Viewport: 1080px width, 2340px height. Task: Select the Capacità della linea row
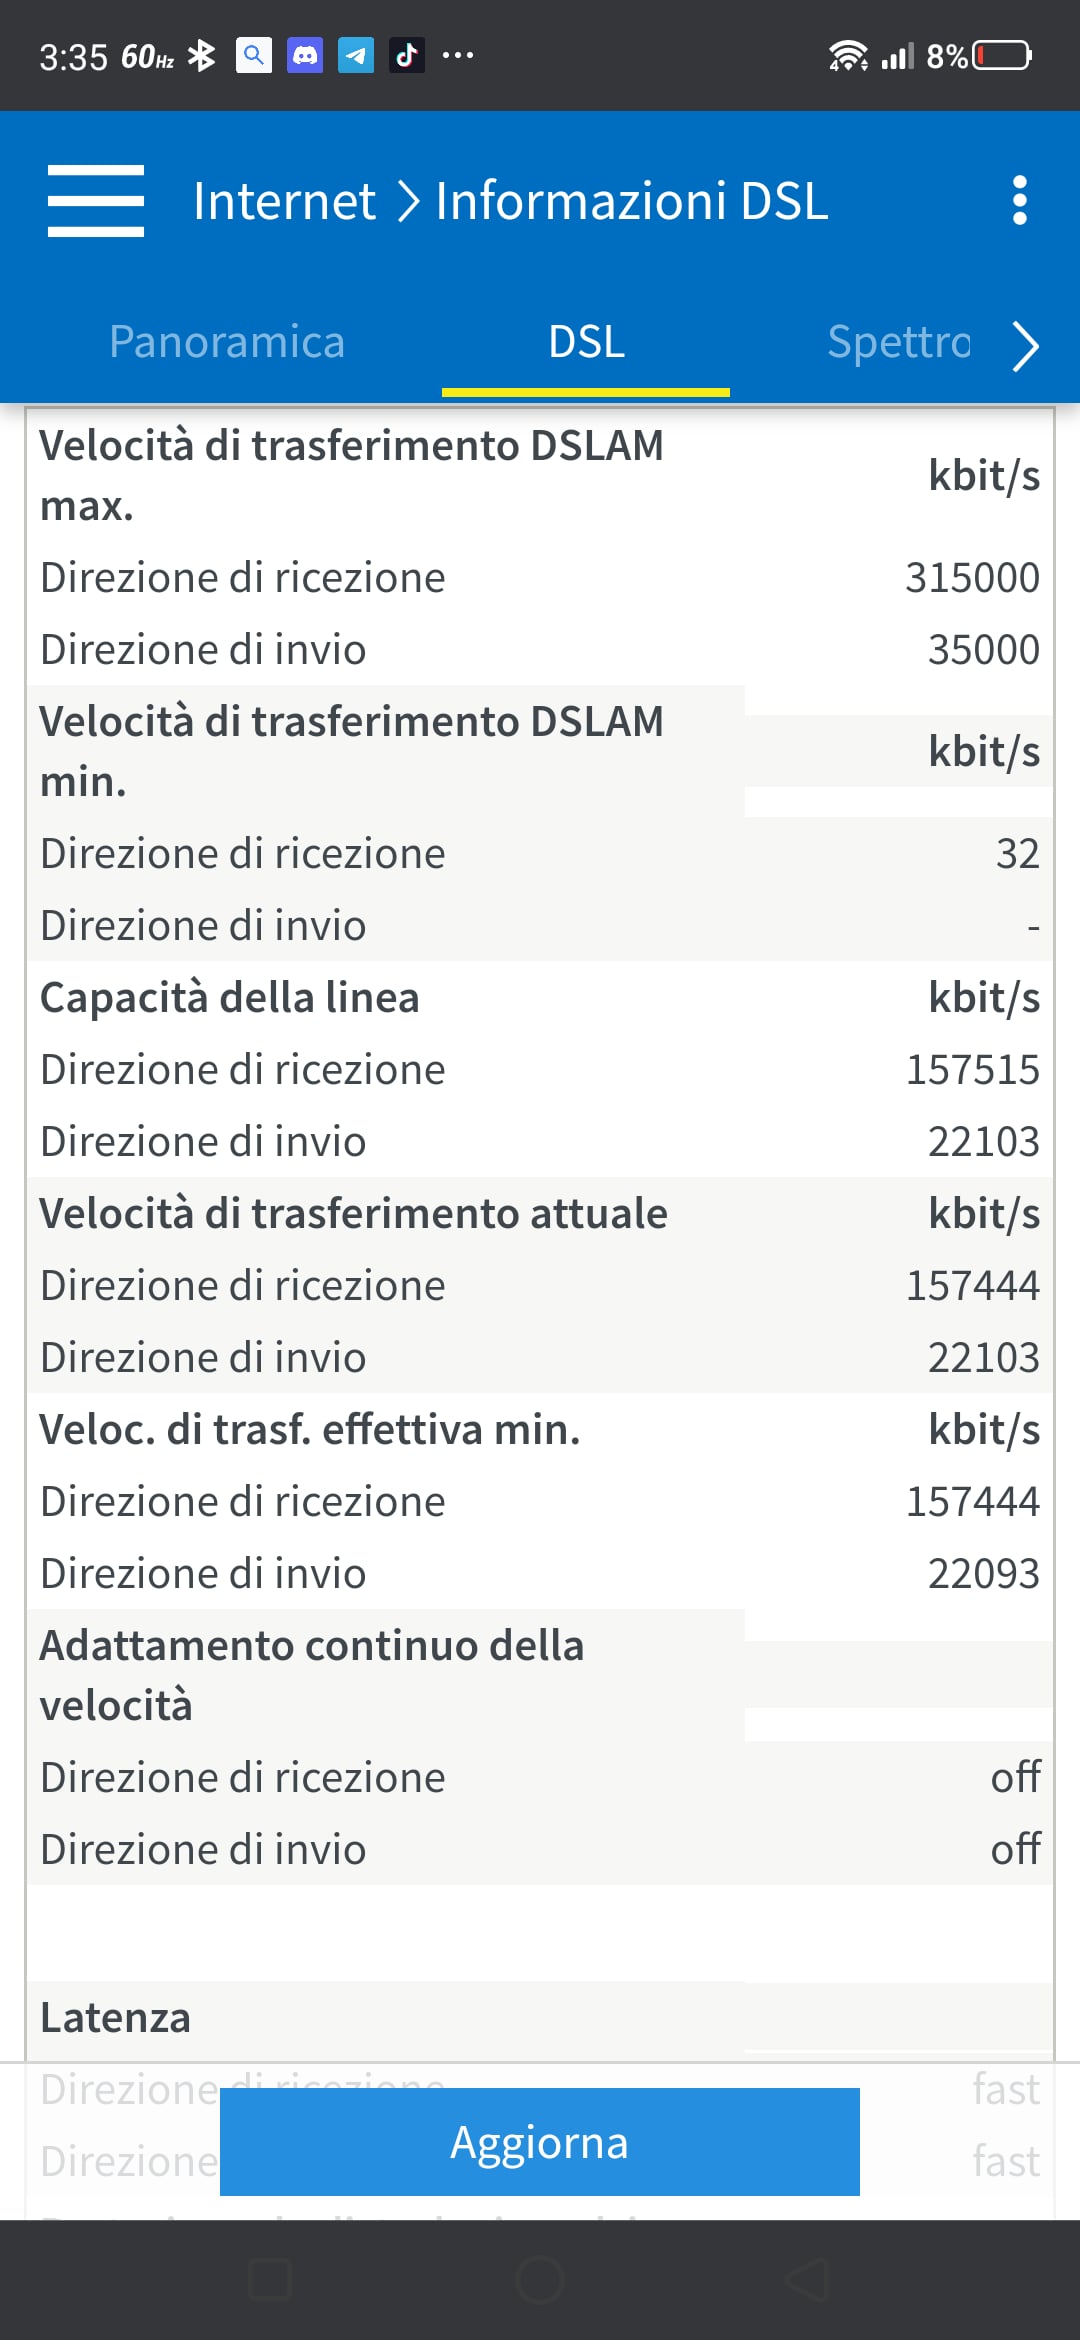tap(540, 997)
